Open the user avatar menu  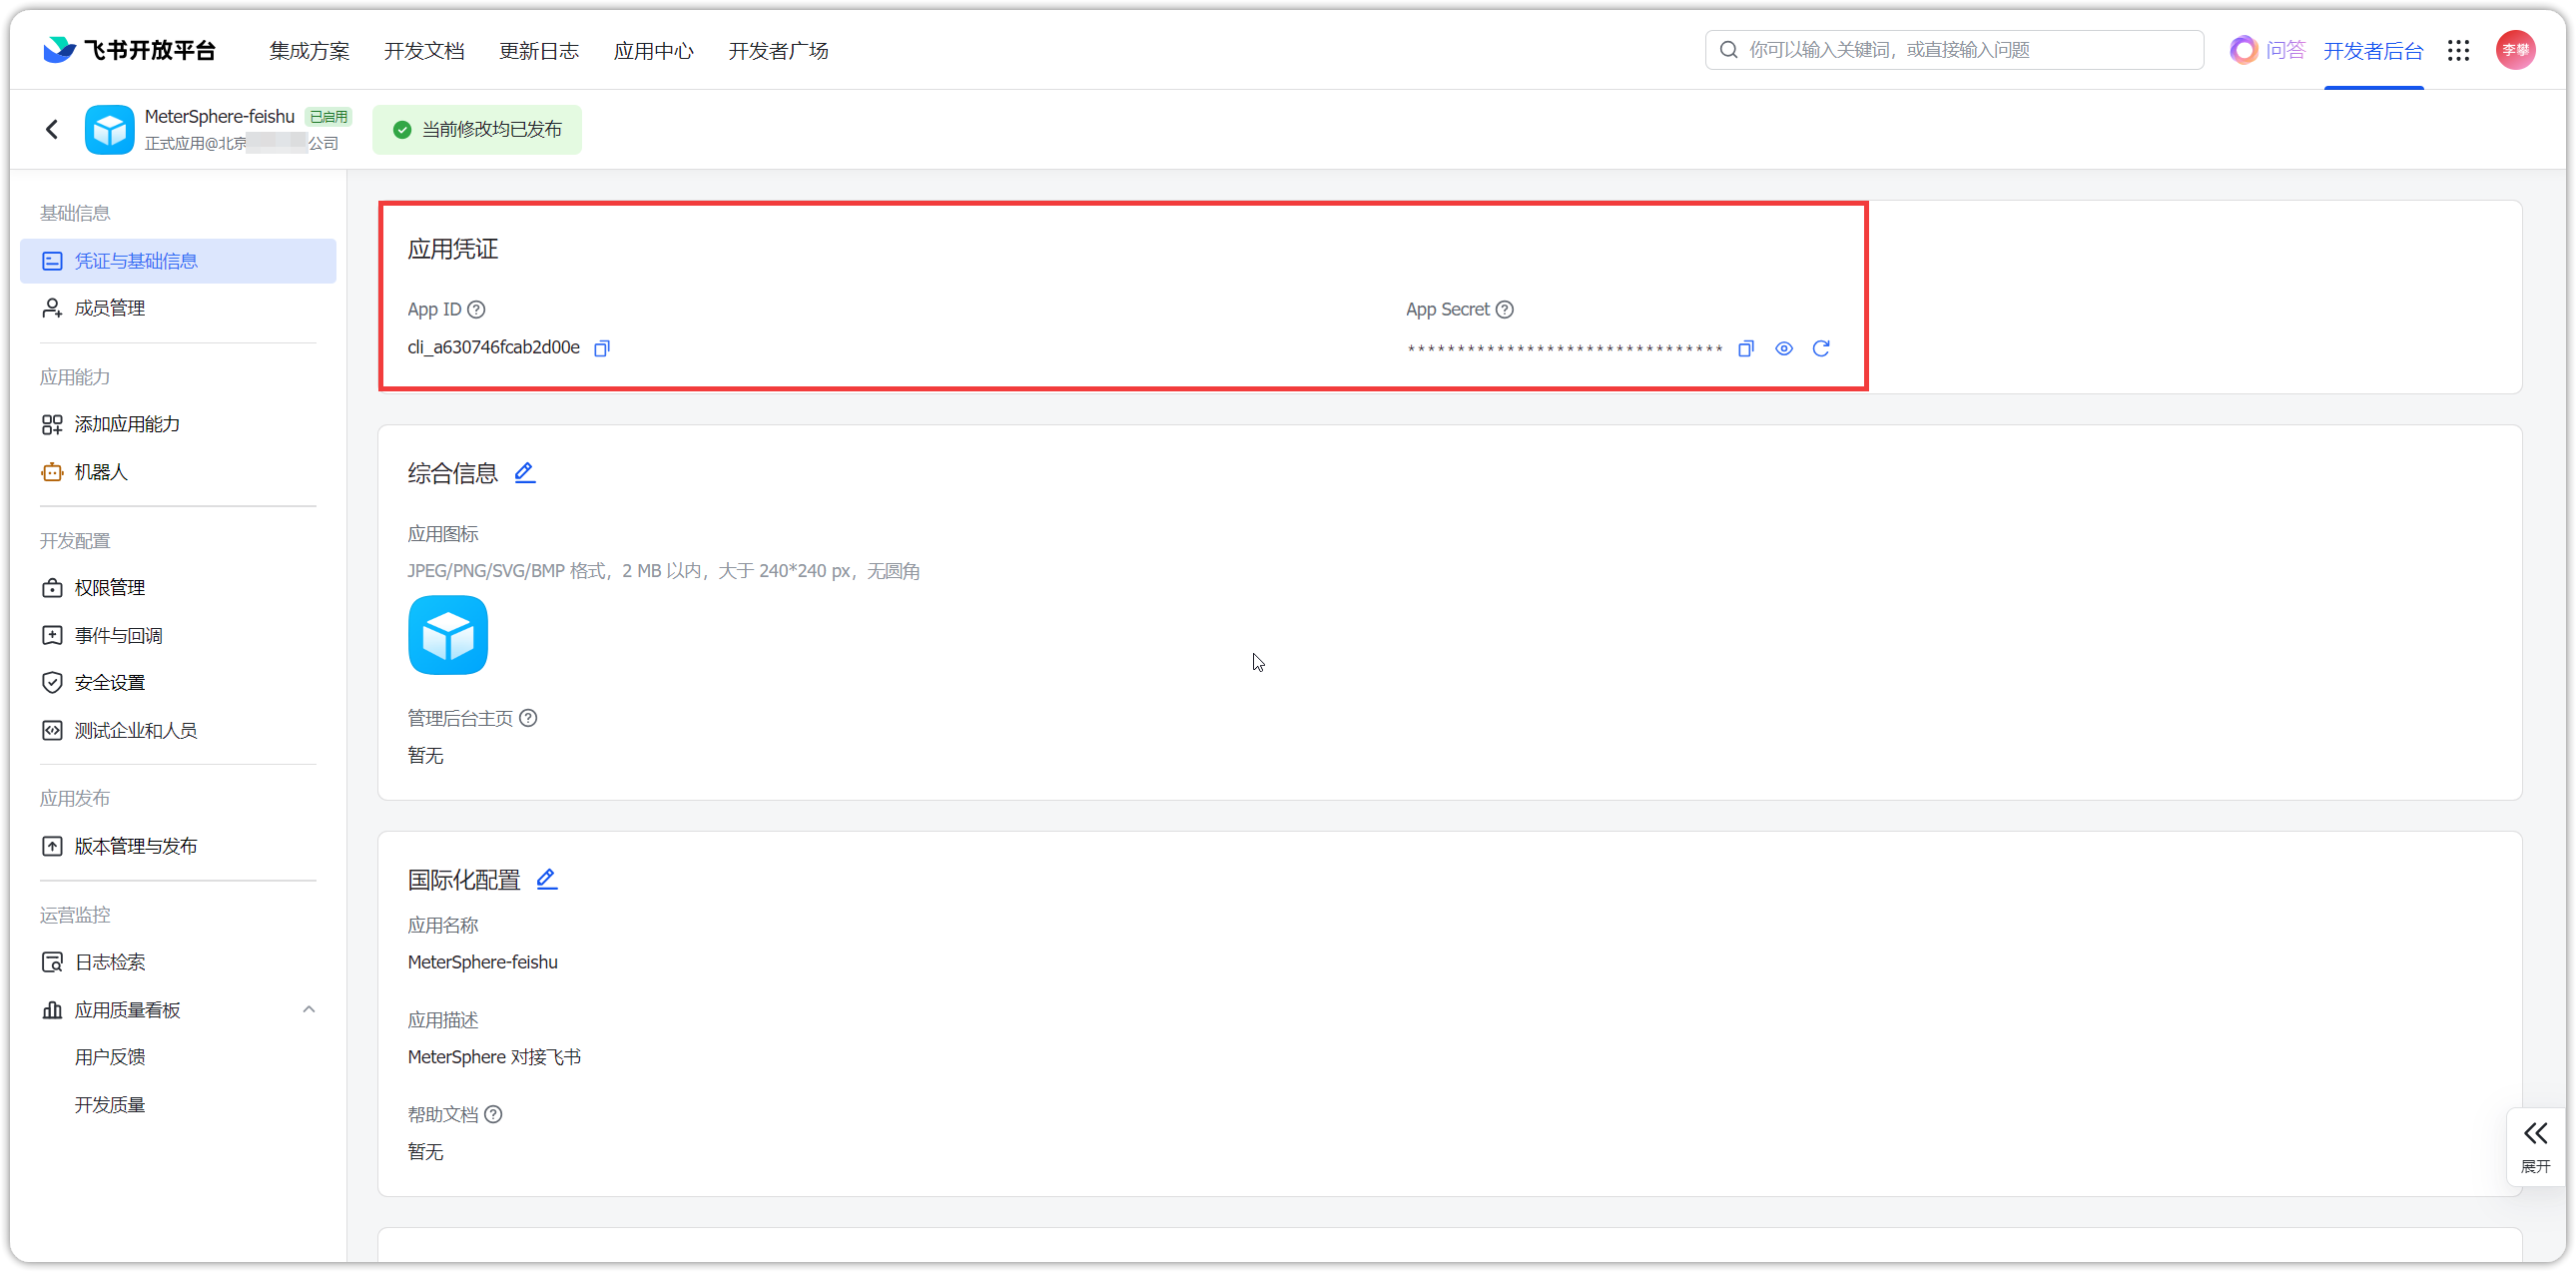(2516, 50)
